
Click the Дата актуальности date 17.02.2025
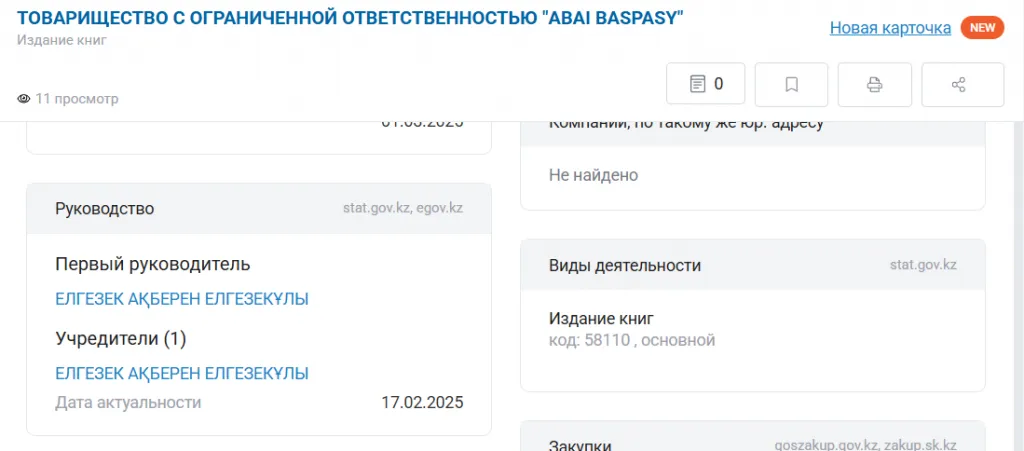tap(422, 403)
